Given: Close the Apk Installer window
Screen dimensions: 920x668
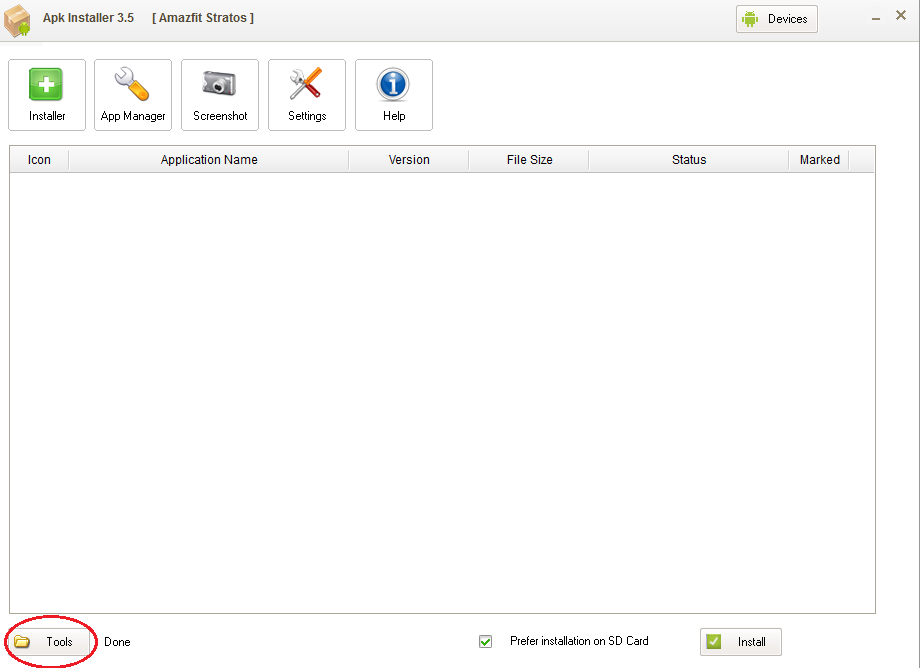Looking at the screenshot, I should pos(901,15).
